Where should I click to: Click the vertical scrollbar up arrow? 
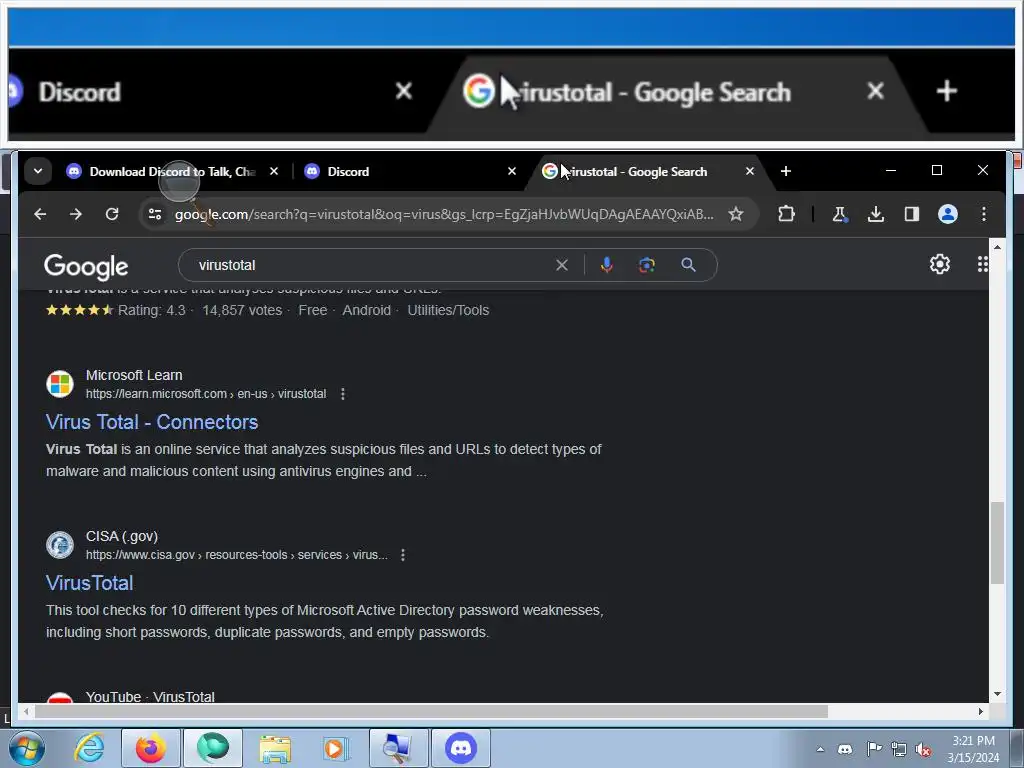tap(997, 248)
